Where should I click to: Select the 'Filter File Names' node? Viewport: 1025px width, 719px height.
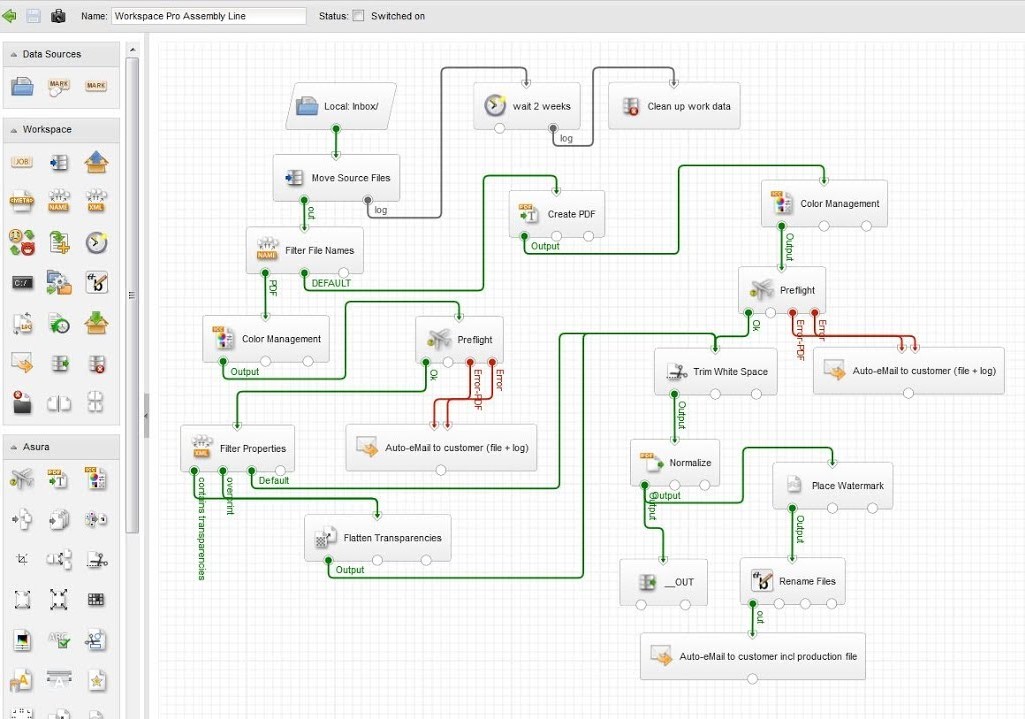pos(305,250)
